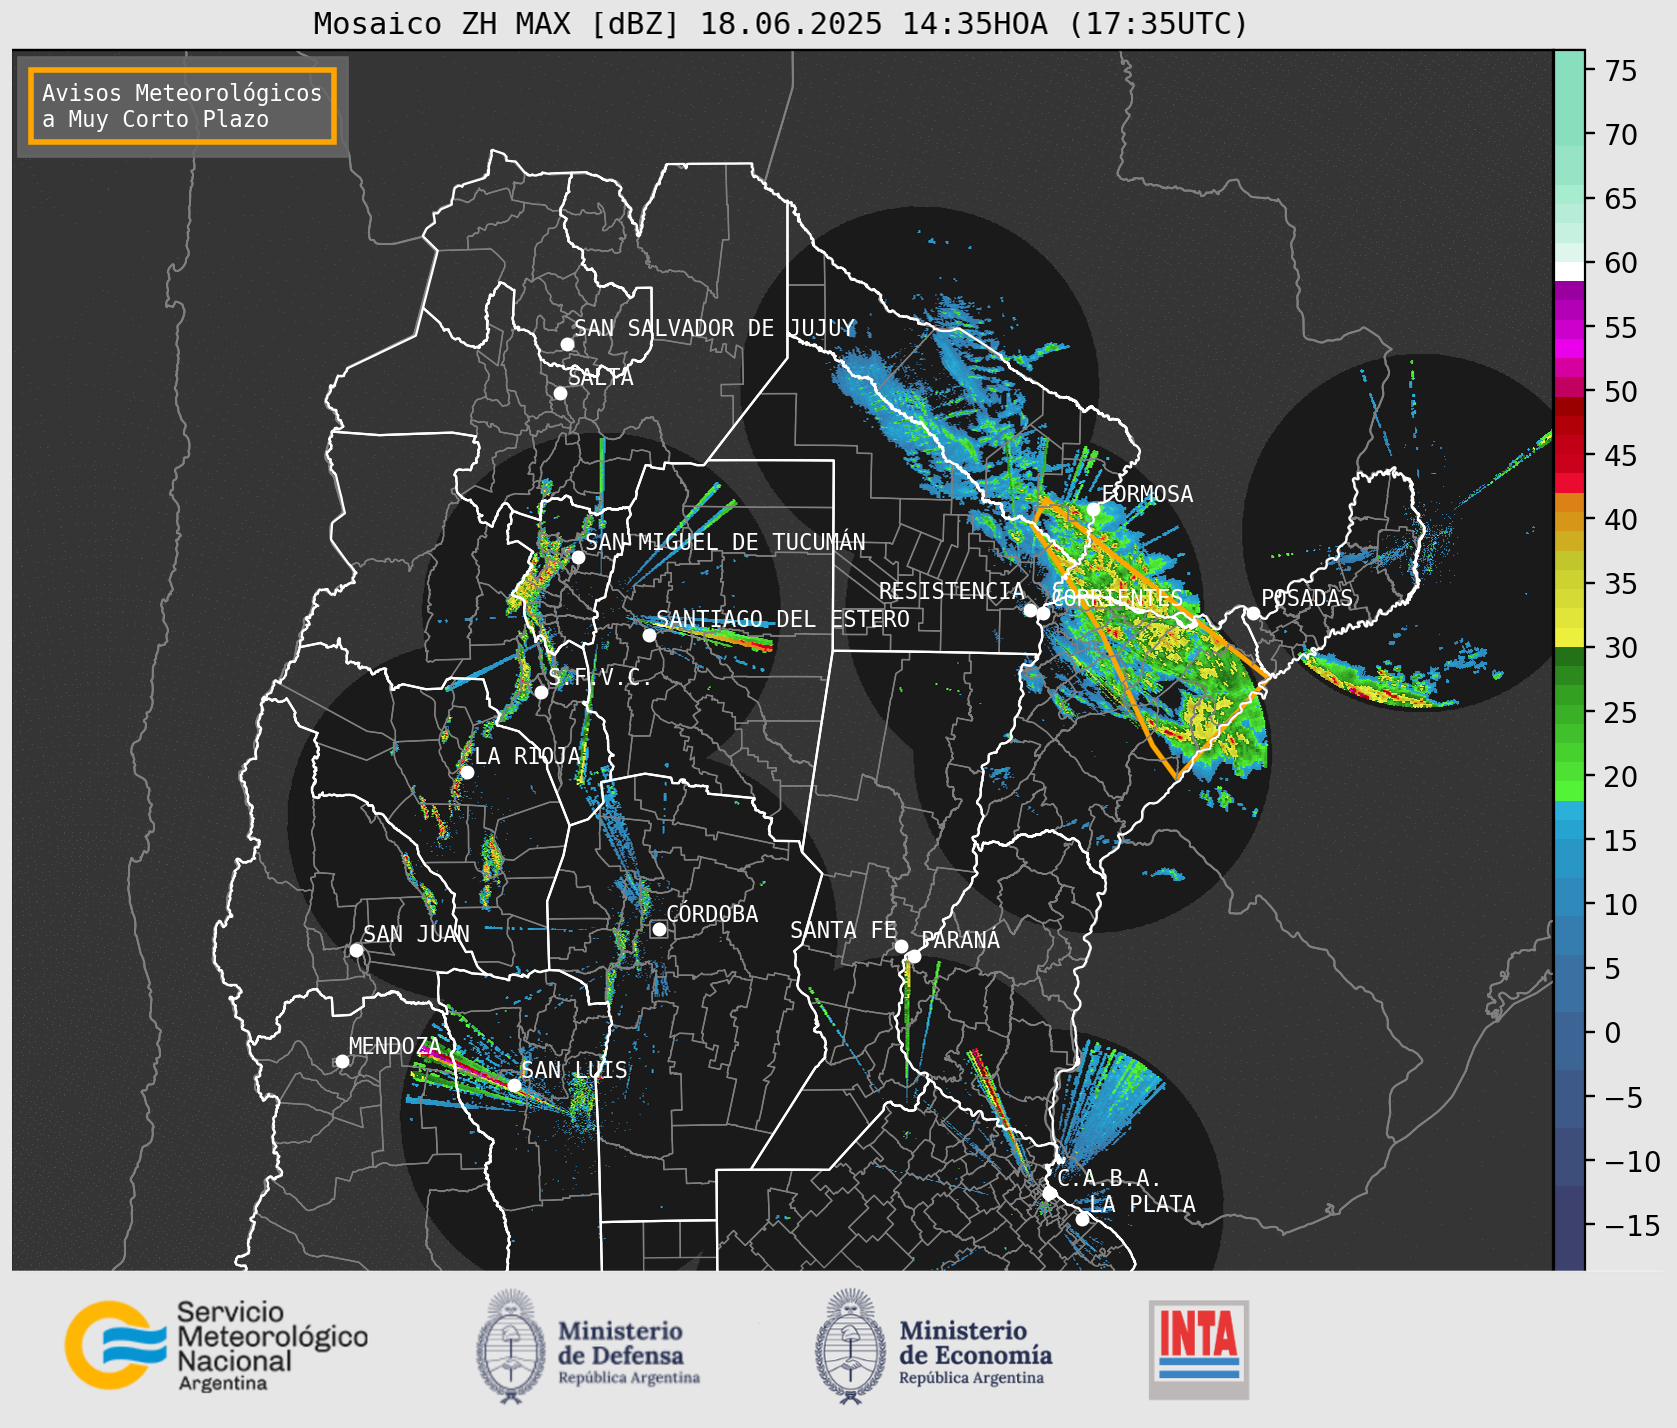Click the LA PLATA label text

tap(1142, 1204)
